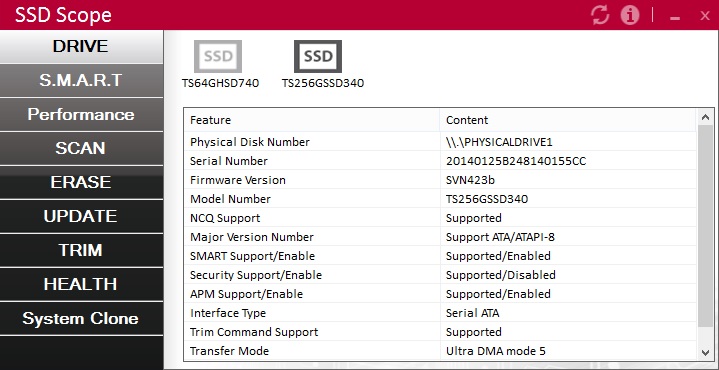Open the Performance section
The width and height of the screenshot is (719, 370).
(x=81, y=115)
